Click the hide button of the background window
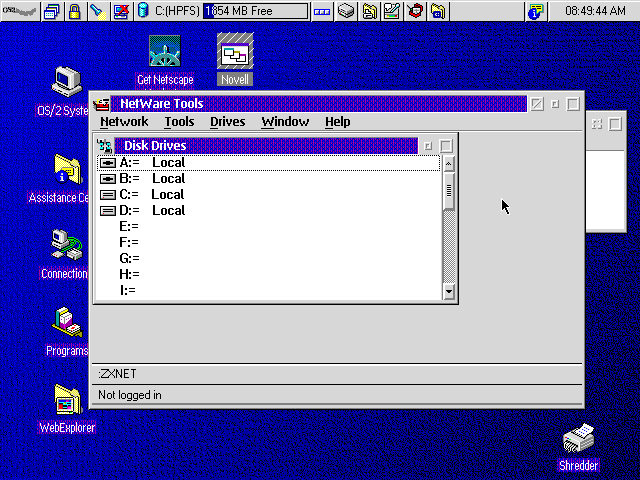The height and width of the screenshot is (480, 640). click(597, 124)
